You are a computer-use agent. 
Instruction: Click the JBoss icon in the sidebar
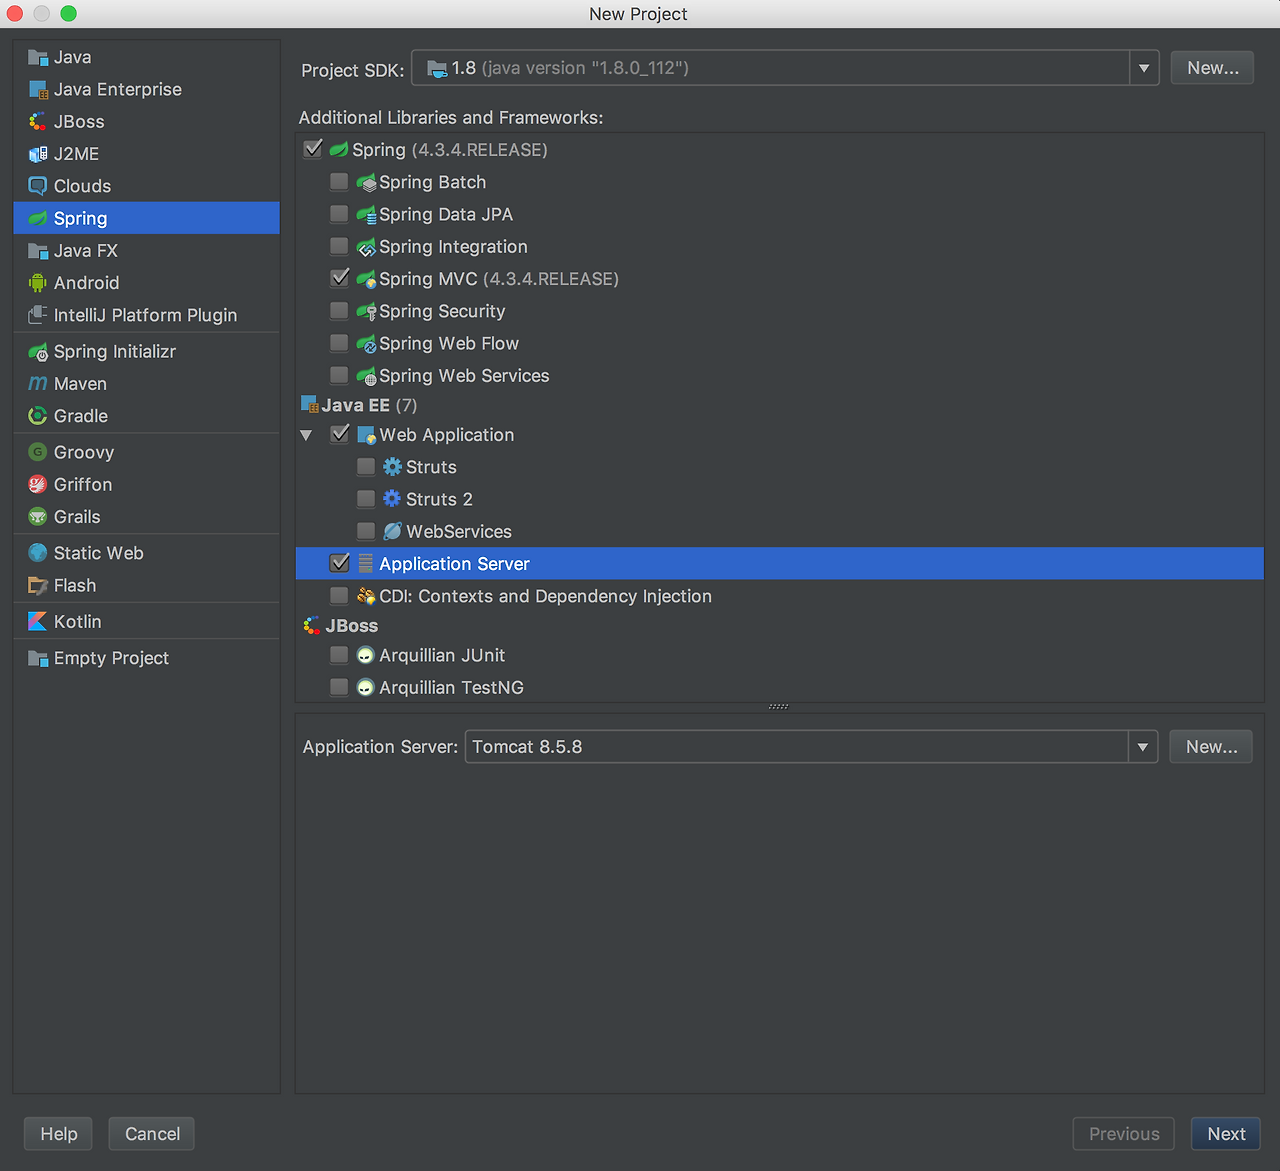coord(38,122)
